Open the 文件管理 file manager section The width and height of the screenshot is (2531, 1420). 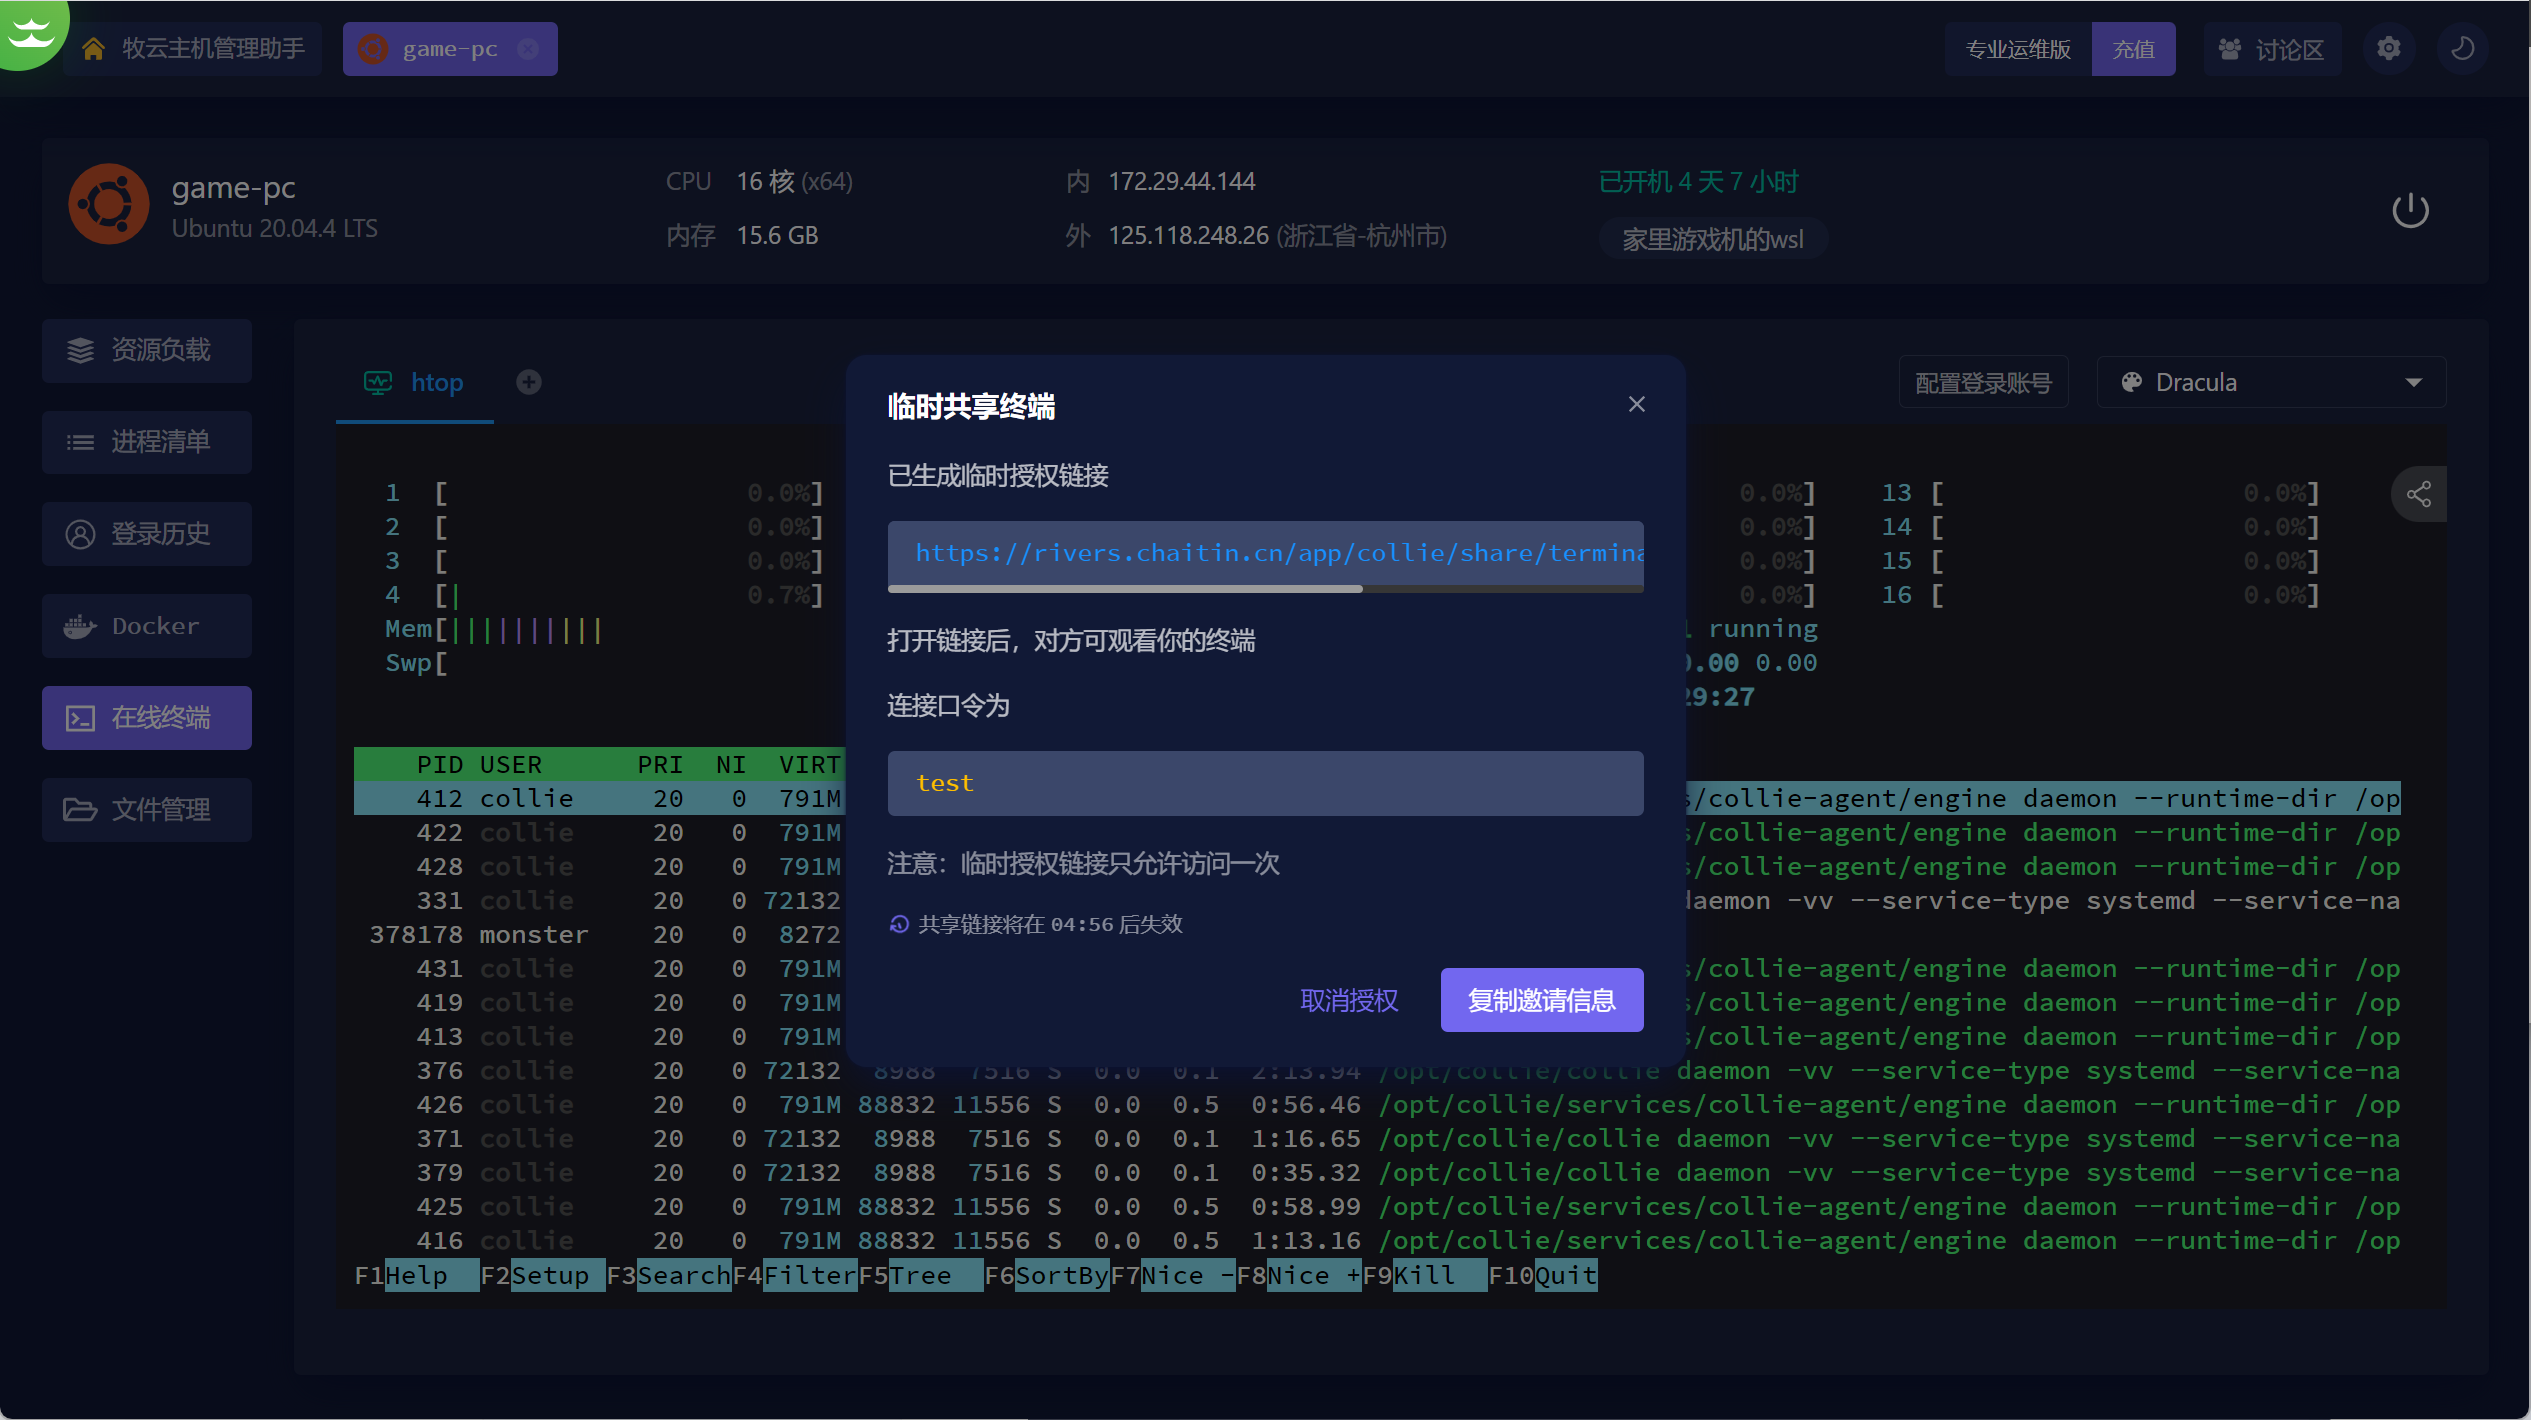coord(147,810)
